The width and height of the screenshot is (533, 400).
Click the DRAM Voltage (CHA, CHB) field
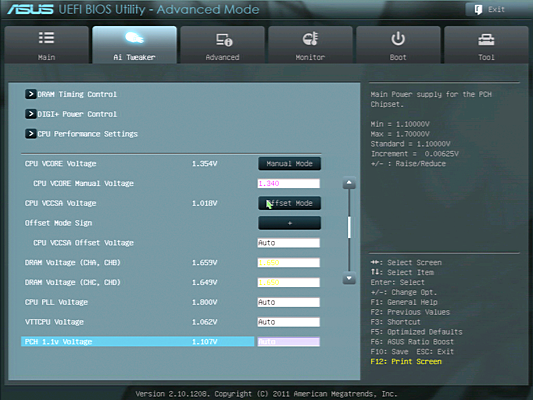(289, 262)
